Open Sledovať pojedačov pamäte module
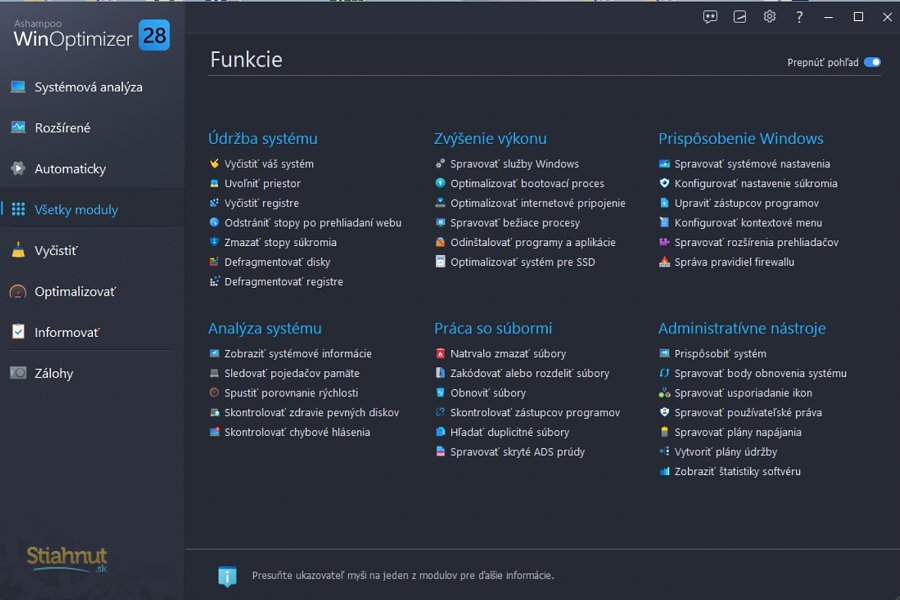This screenshot has width=900, height=600. tap(292, 373)
